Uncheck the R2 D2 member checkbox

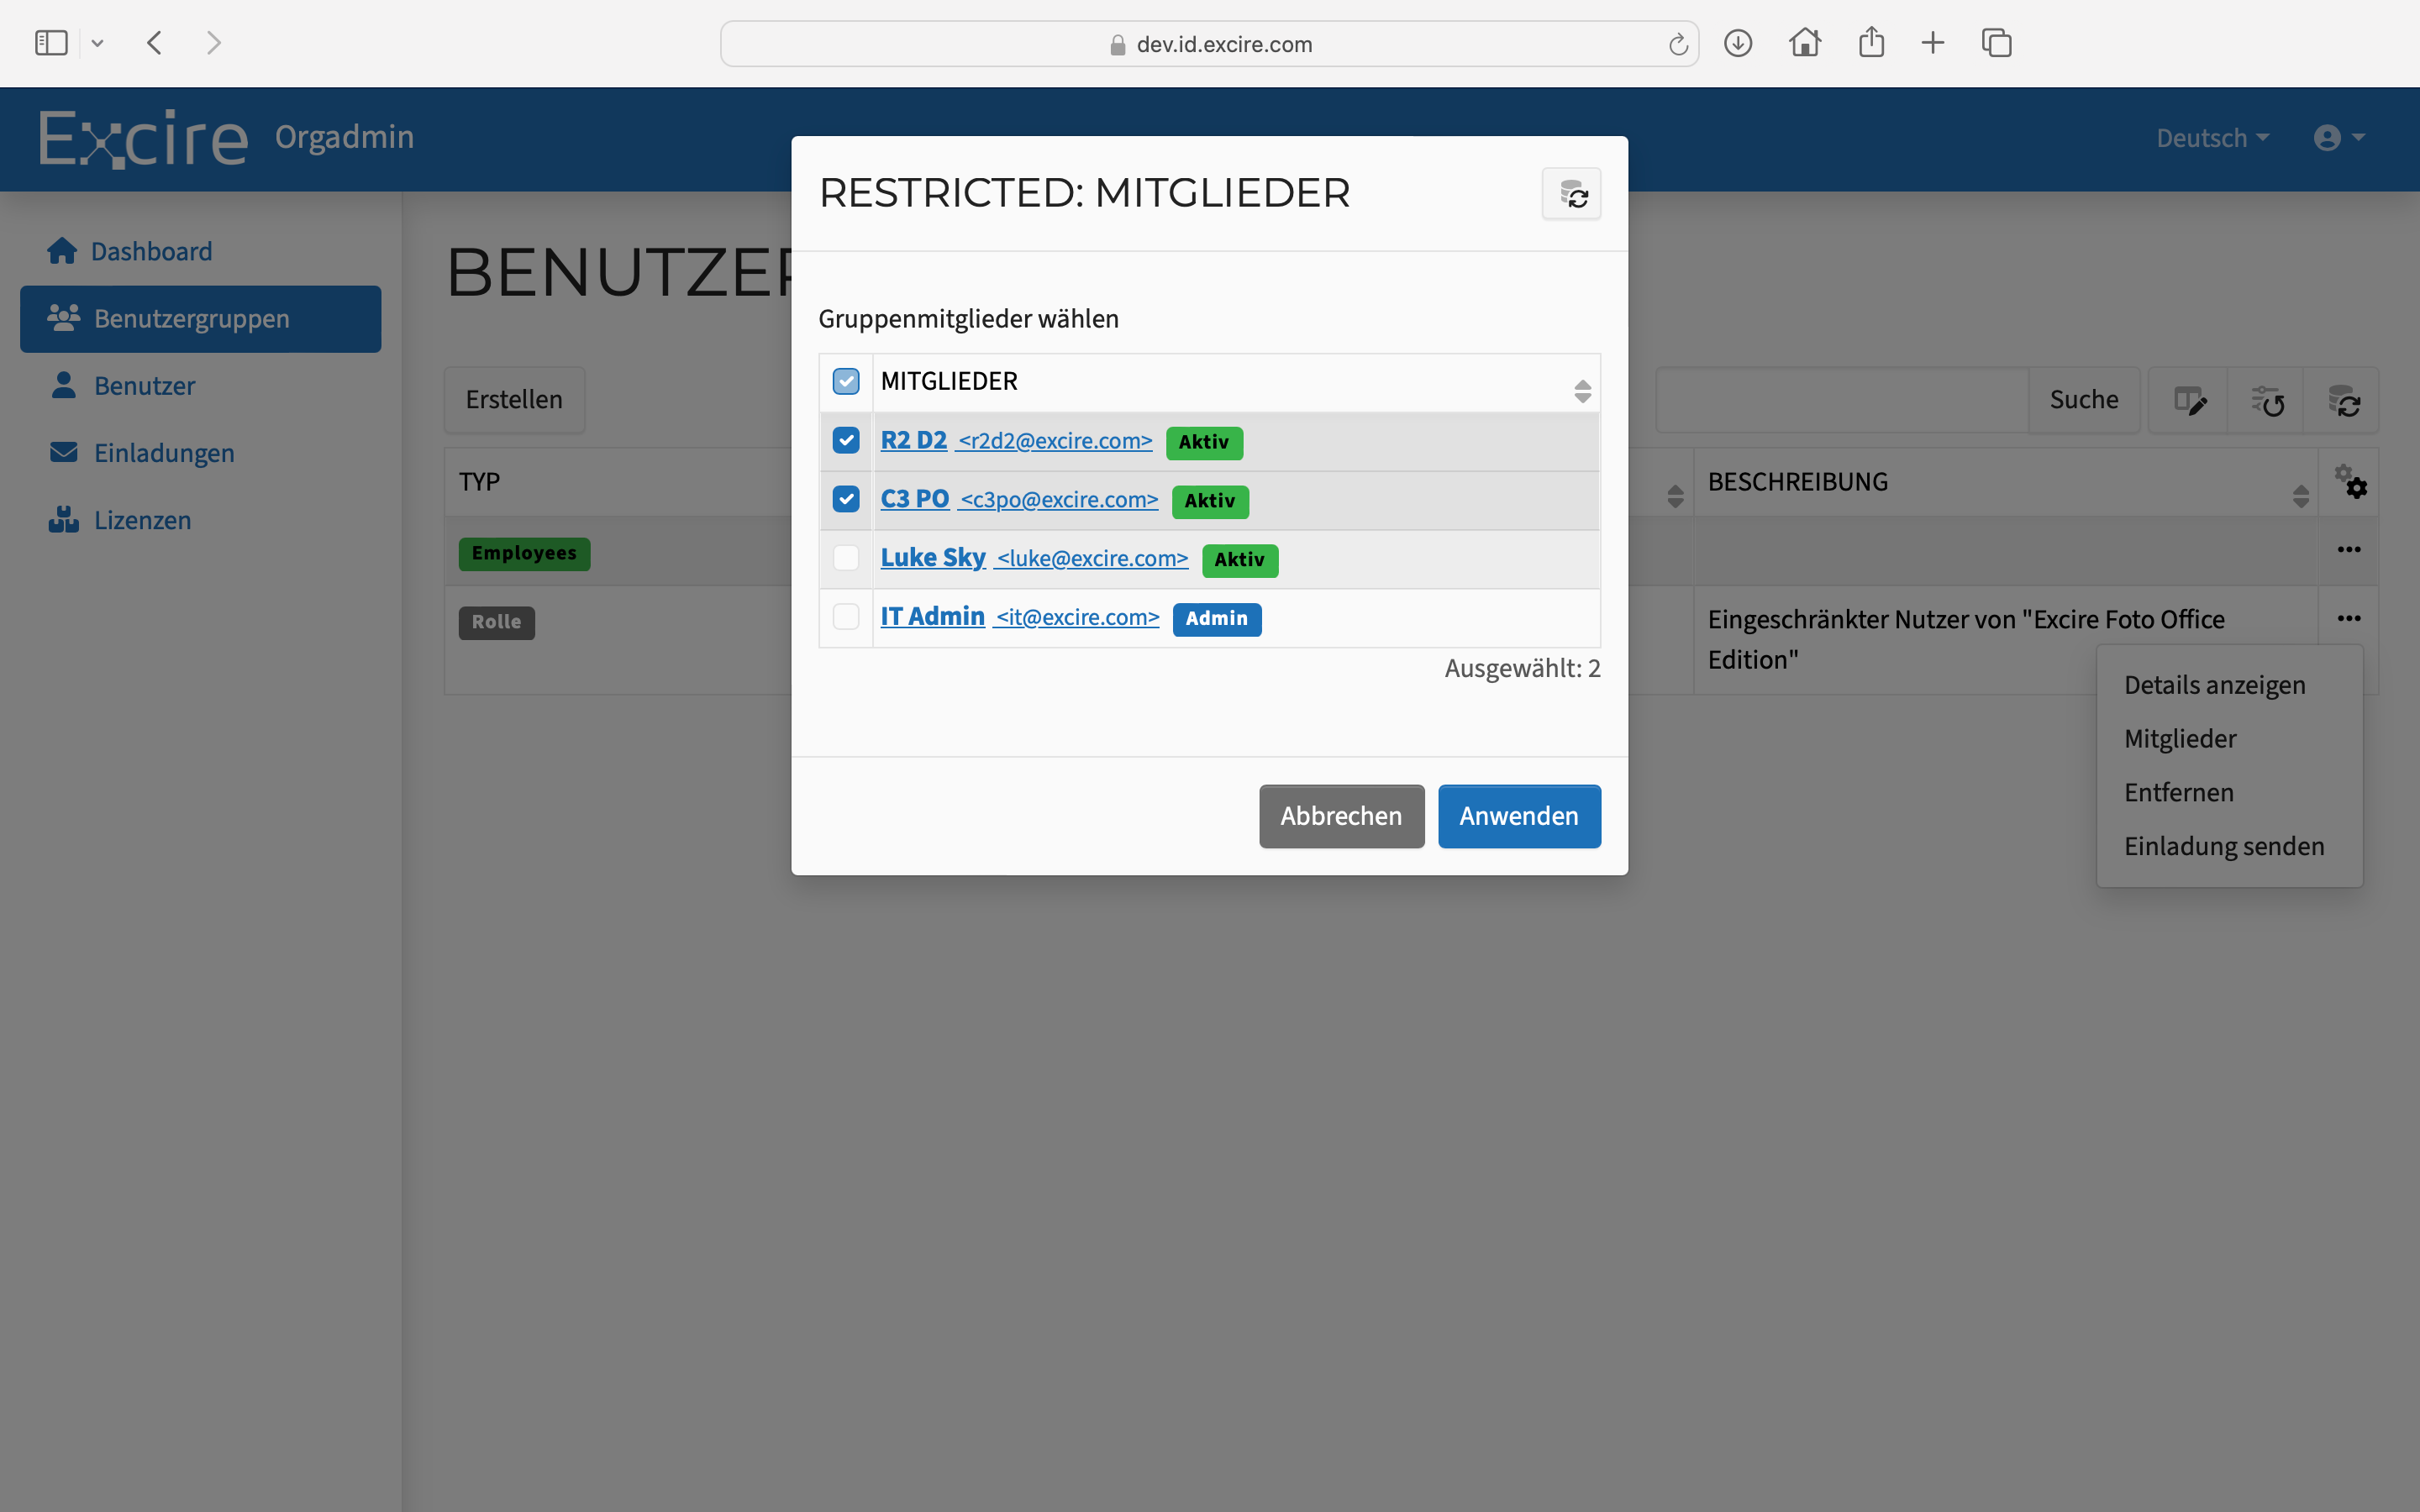(846, 440)
